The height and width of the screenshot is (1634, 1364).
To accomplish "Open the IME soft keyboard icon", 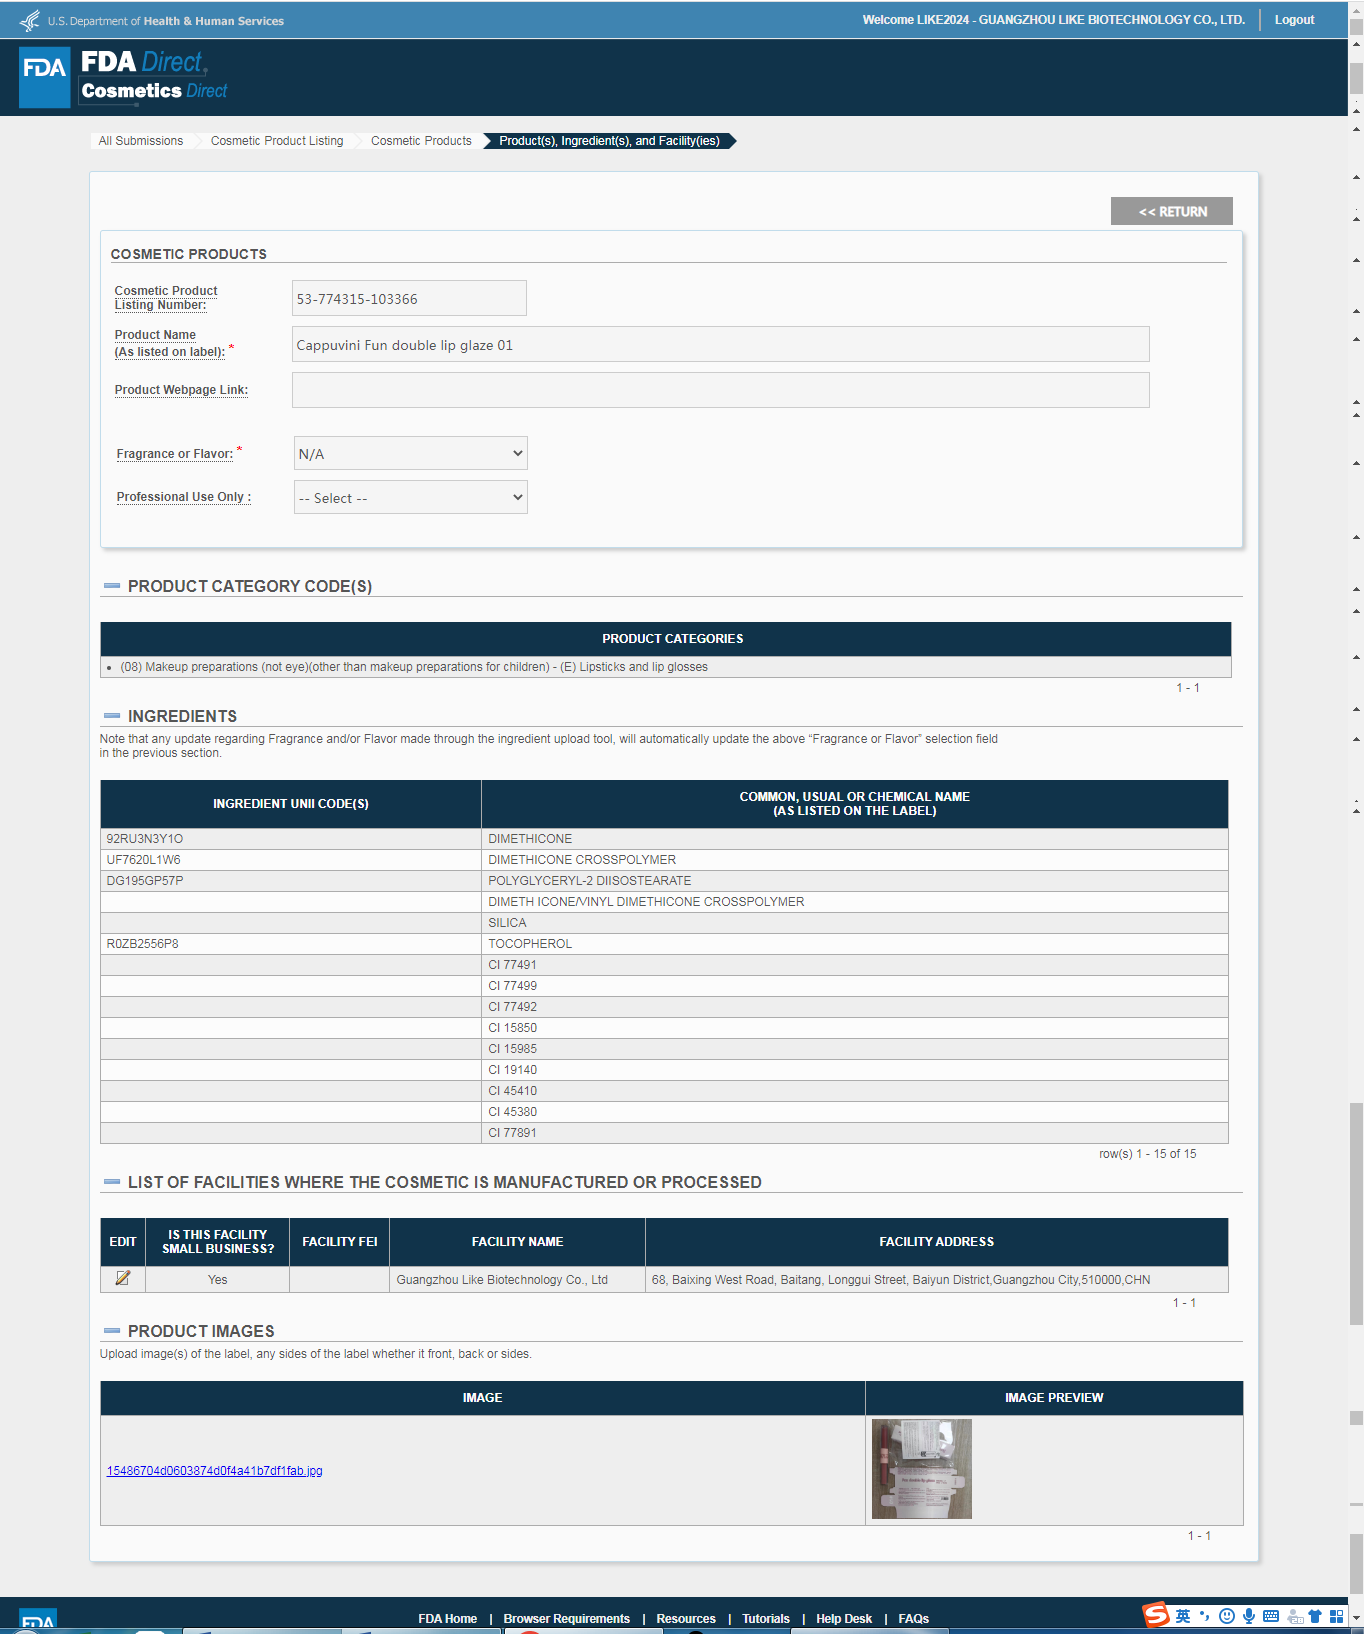I will tap(1271, 1616).
